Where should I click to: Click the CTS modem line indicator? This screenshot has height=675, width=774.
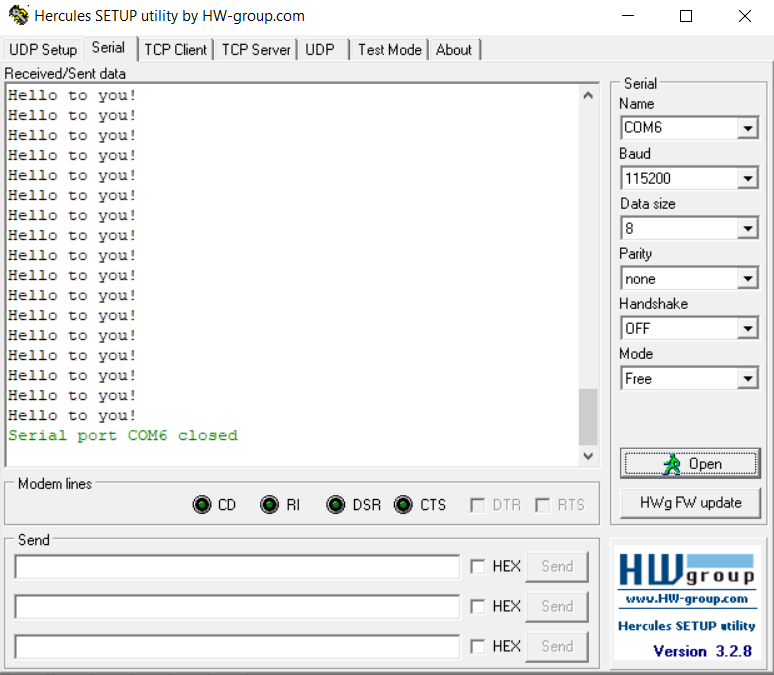pyautogui.click(x=403, y=505)
